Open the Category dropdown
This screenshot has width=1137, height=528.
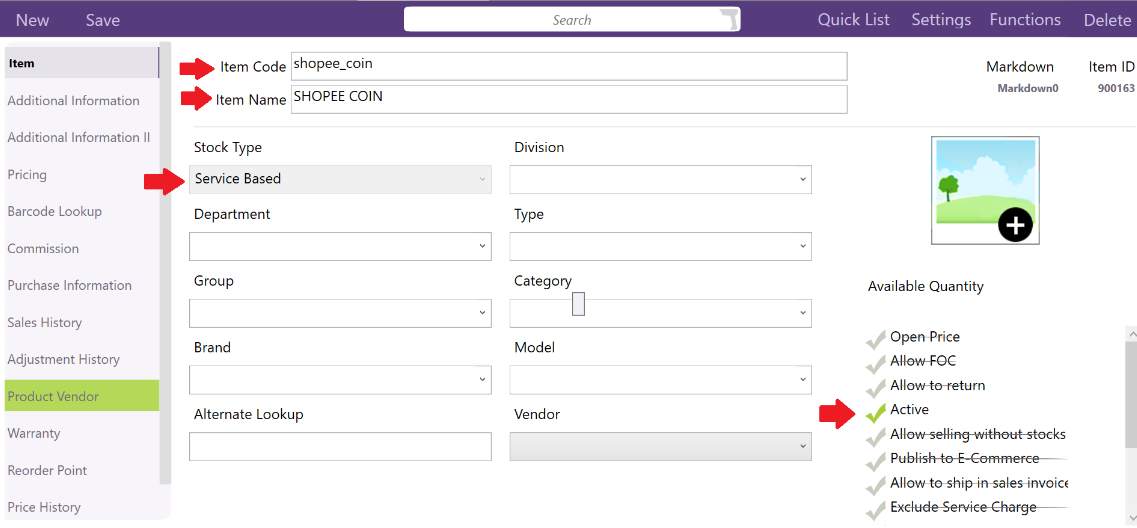[660, 313]
